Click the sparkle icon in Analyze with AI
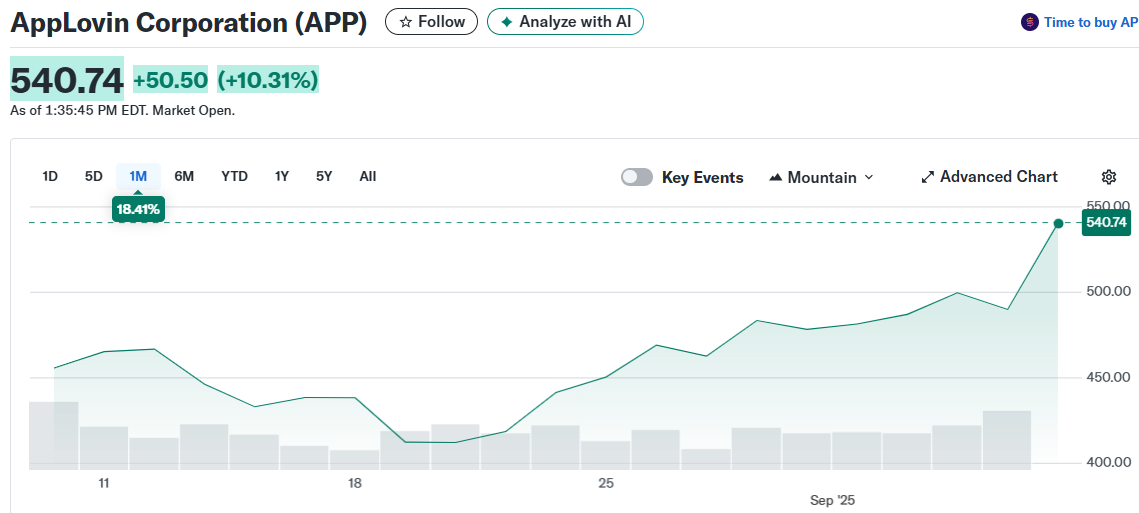The width and height of the screenshot is (1139, 513). (x=507, y=22)
